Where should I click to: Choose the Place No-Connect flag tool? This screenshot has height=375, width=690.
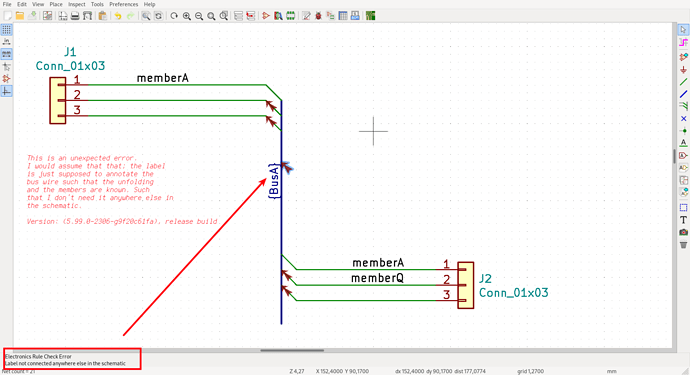tap(683, 118)
